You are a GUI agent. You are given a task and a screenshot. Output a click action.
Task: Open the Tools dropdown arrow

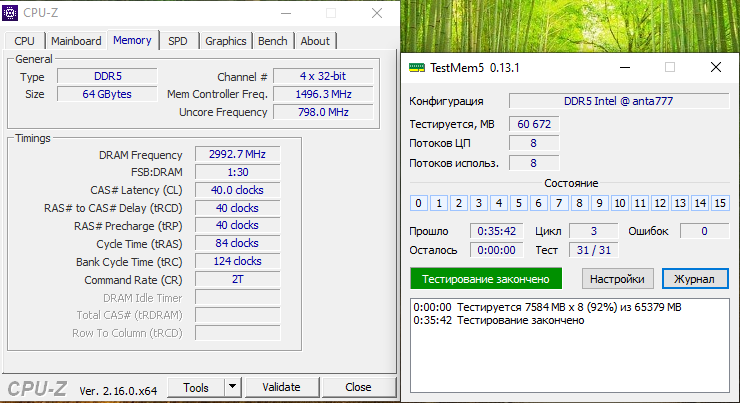pyautogui.click(x=232, y=387)
